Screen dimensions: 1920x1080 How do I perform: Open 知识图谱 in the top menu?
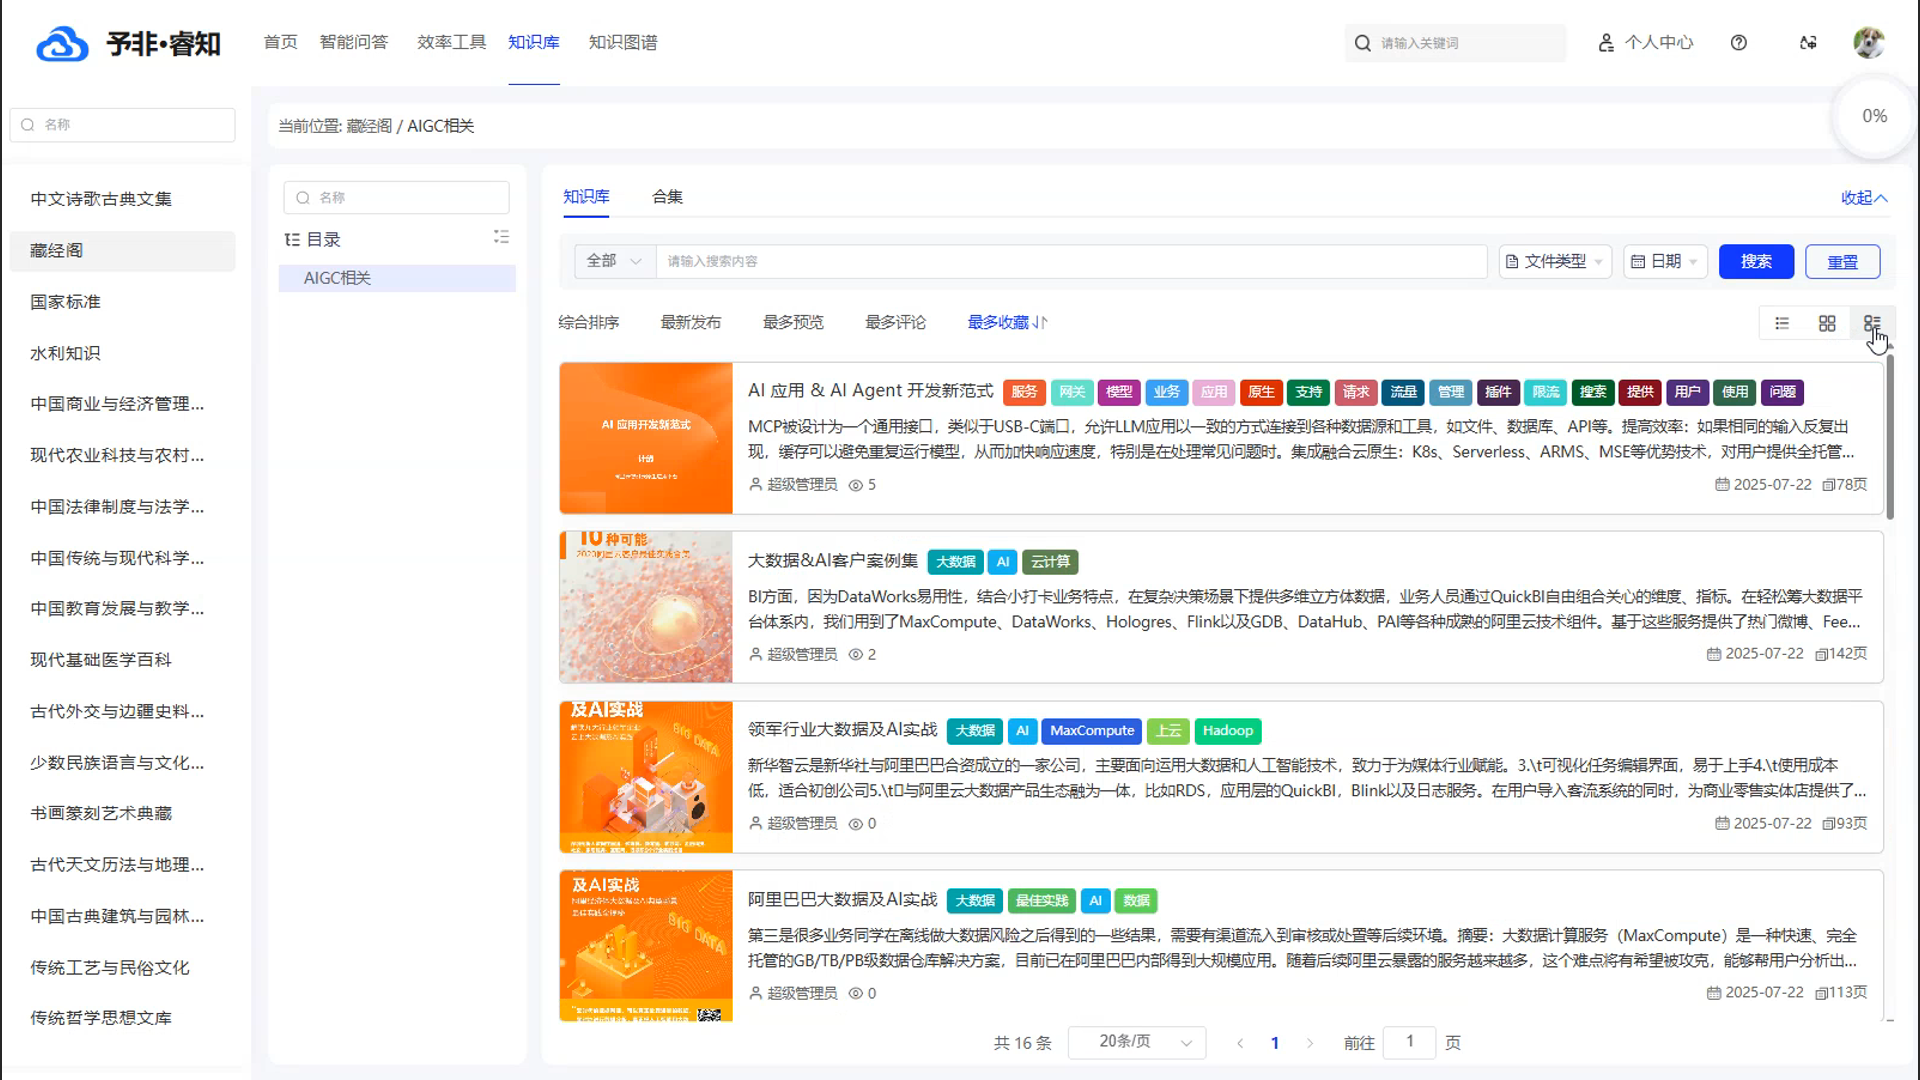click(x=623, y=42)
